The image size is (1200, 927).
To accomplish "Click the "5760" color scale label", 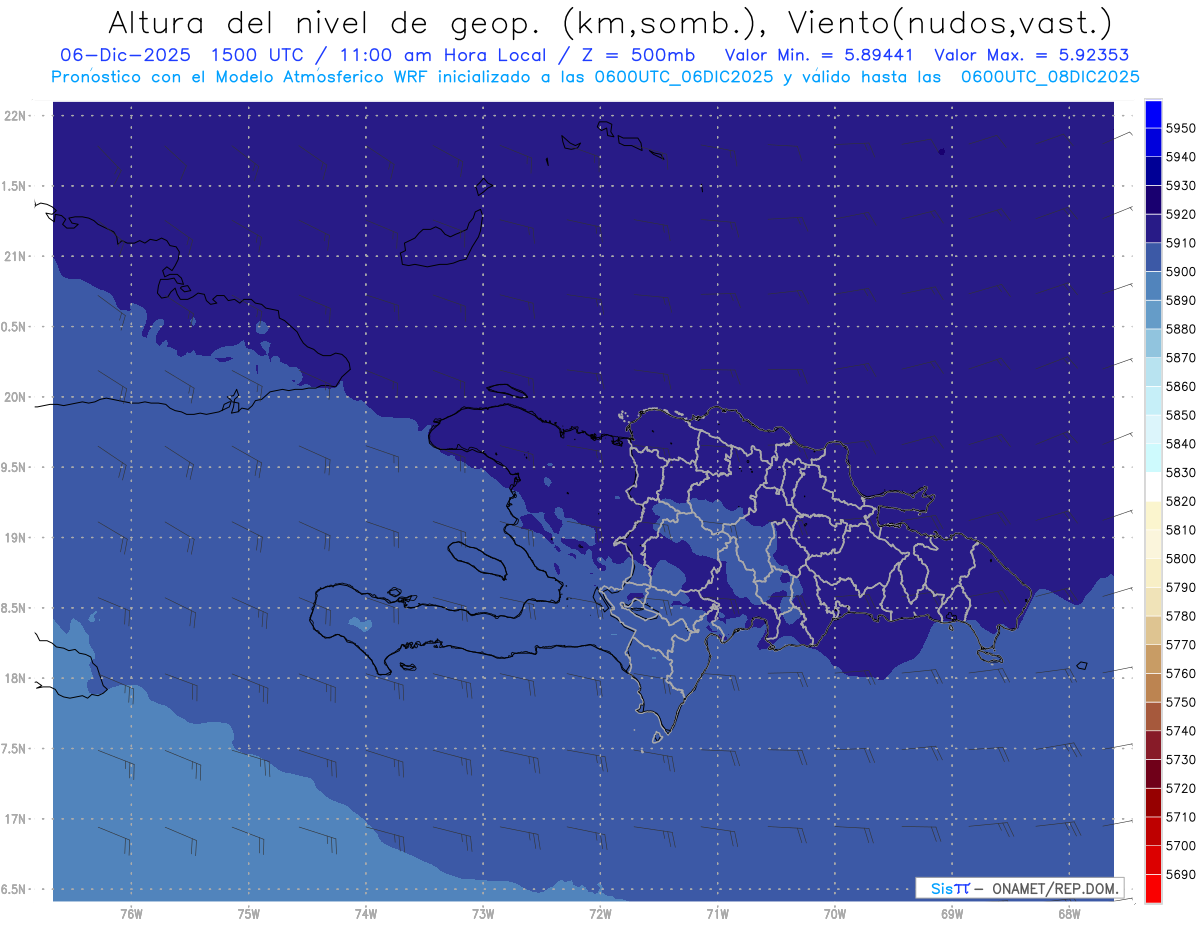I will click(1180, 673).
